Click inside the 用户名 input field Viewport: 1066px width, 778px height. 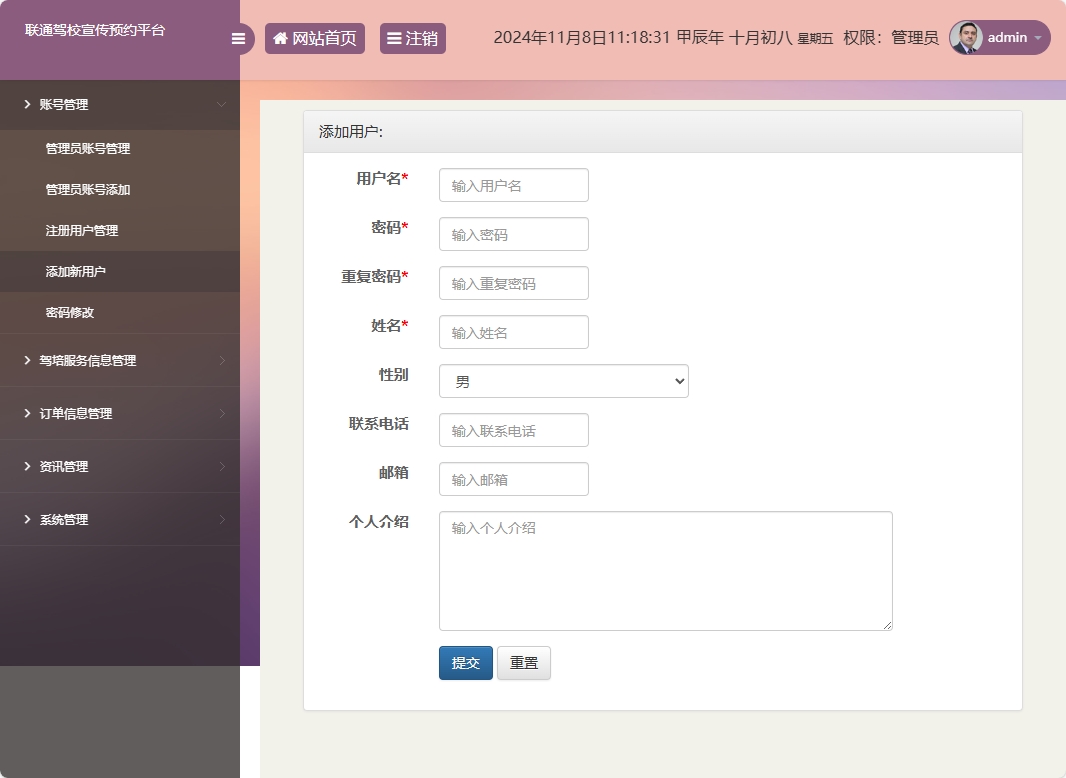(x=513, y=185)
